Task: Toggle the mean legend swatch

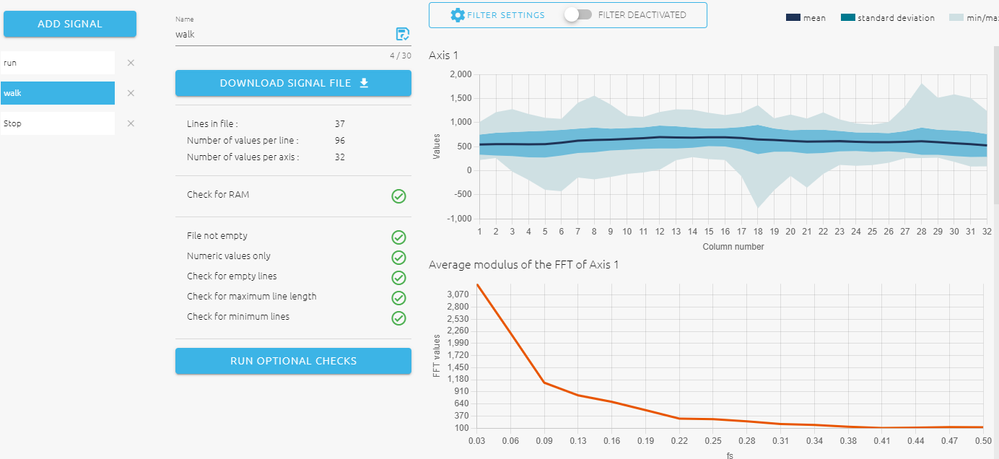Action: tap(793, 18)
